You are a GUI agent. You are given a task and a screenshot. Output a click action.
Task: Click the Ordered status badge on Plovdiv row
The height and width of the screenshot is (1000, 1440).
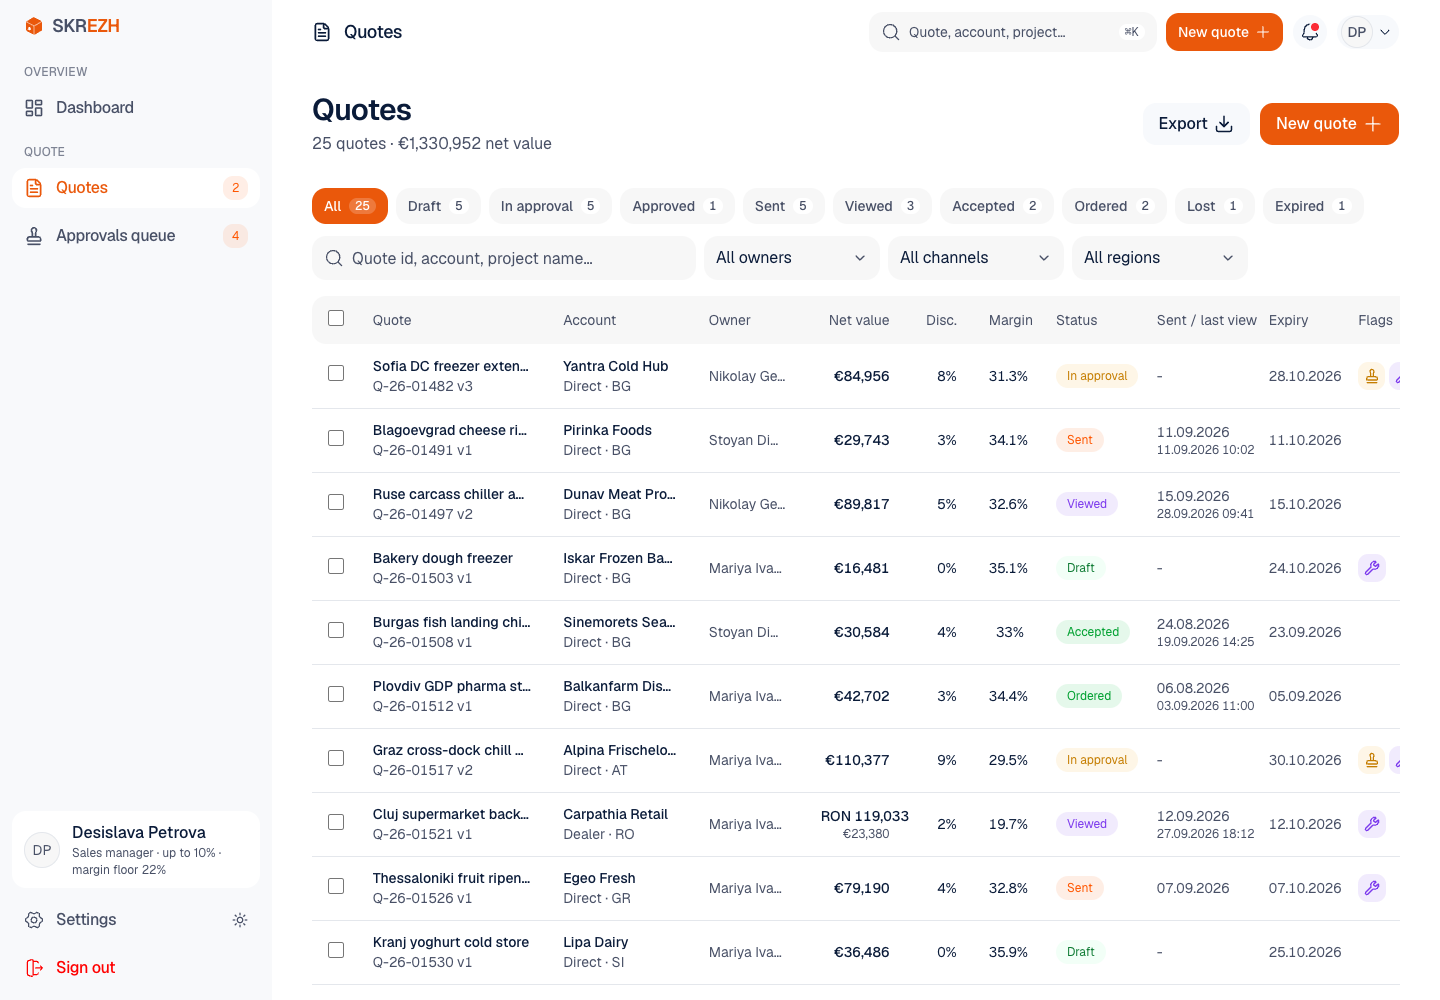coord(1089,696)
